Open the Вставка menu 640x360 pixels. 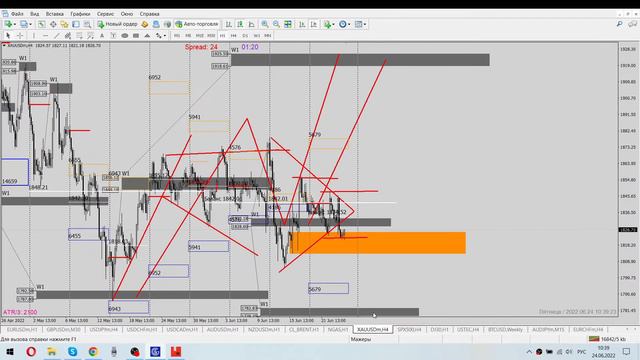(55, 14)
